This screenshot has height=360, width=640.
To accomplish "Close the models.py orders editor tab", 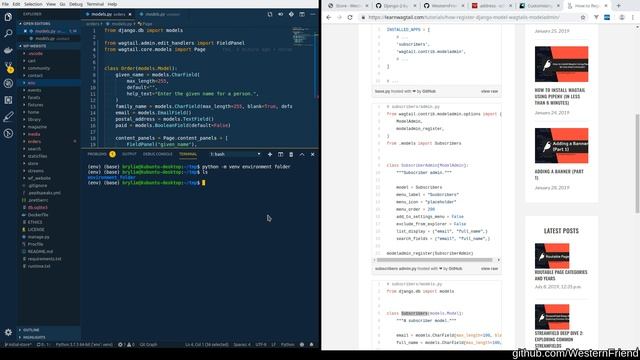I will tap(130, 14).
